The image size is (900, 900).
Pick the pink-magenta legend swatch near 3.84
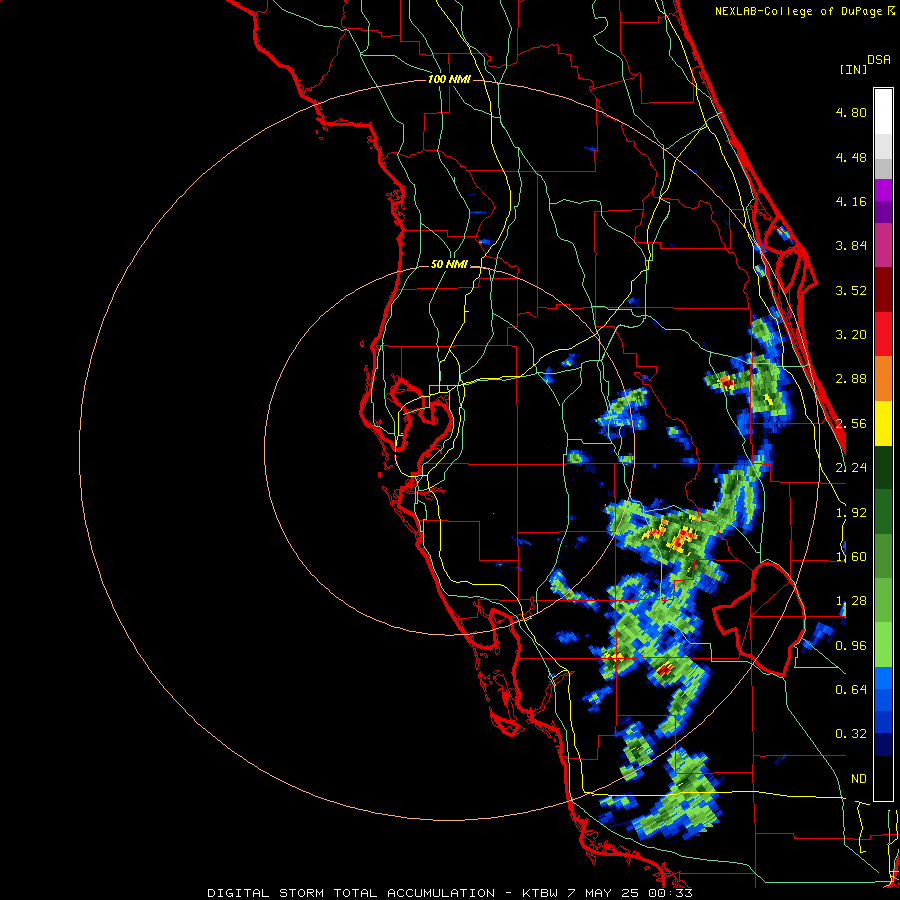tap(883, 246)
